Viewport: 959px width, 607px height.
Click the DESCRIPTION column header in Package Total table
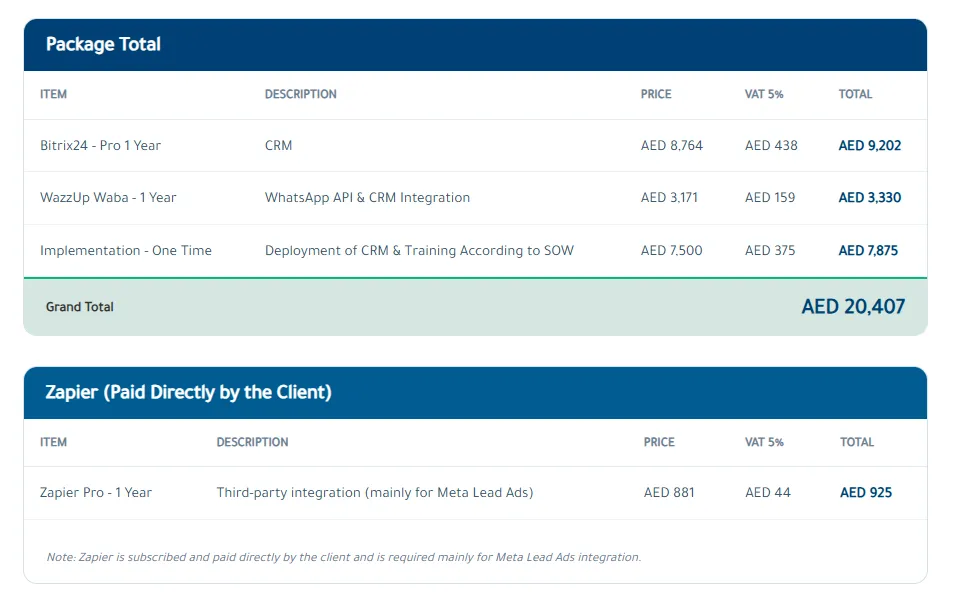click(300, 94)
